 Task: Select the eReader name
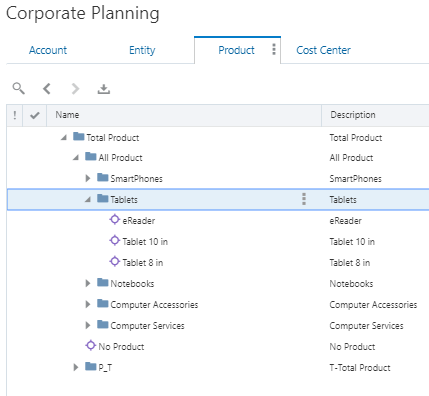coord(139,221)
